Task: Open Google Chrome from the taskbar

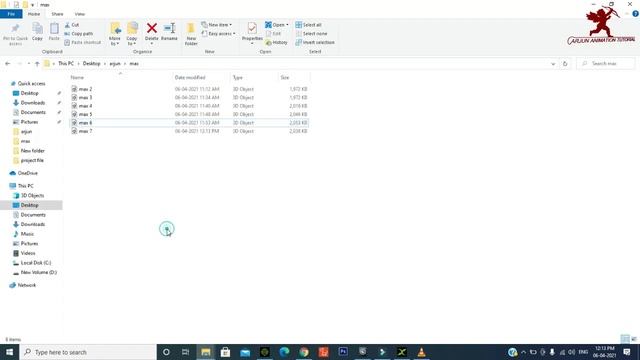Action: click(x=304, y=352)
